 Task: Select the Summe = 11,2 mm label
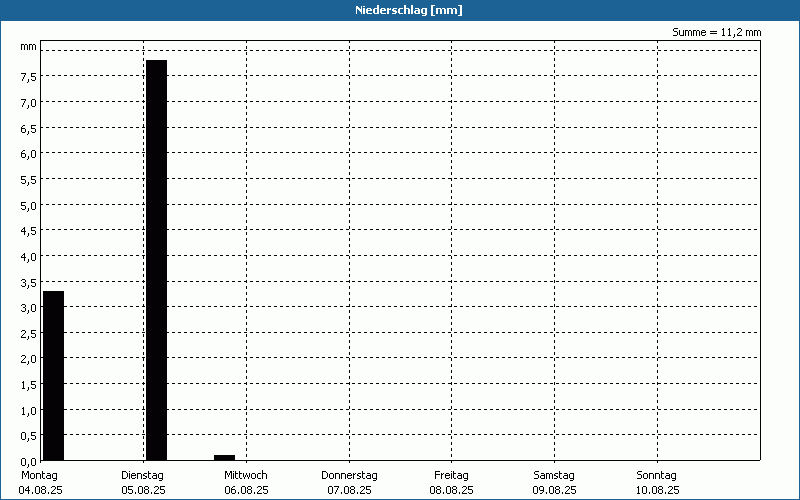click(716, 32)
